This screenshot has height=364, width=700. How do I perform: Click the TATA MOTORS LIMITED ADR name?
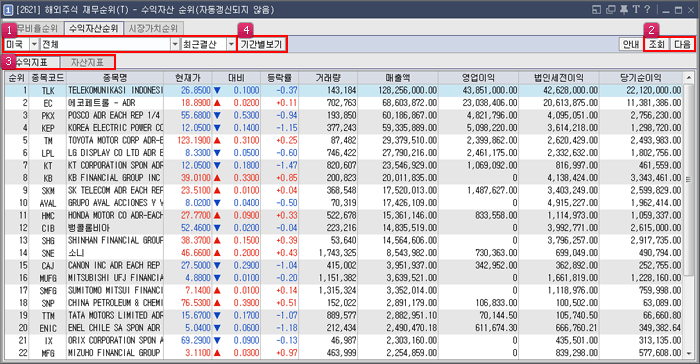tap(115, 315)
